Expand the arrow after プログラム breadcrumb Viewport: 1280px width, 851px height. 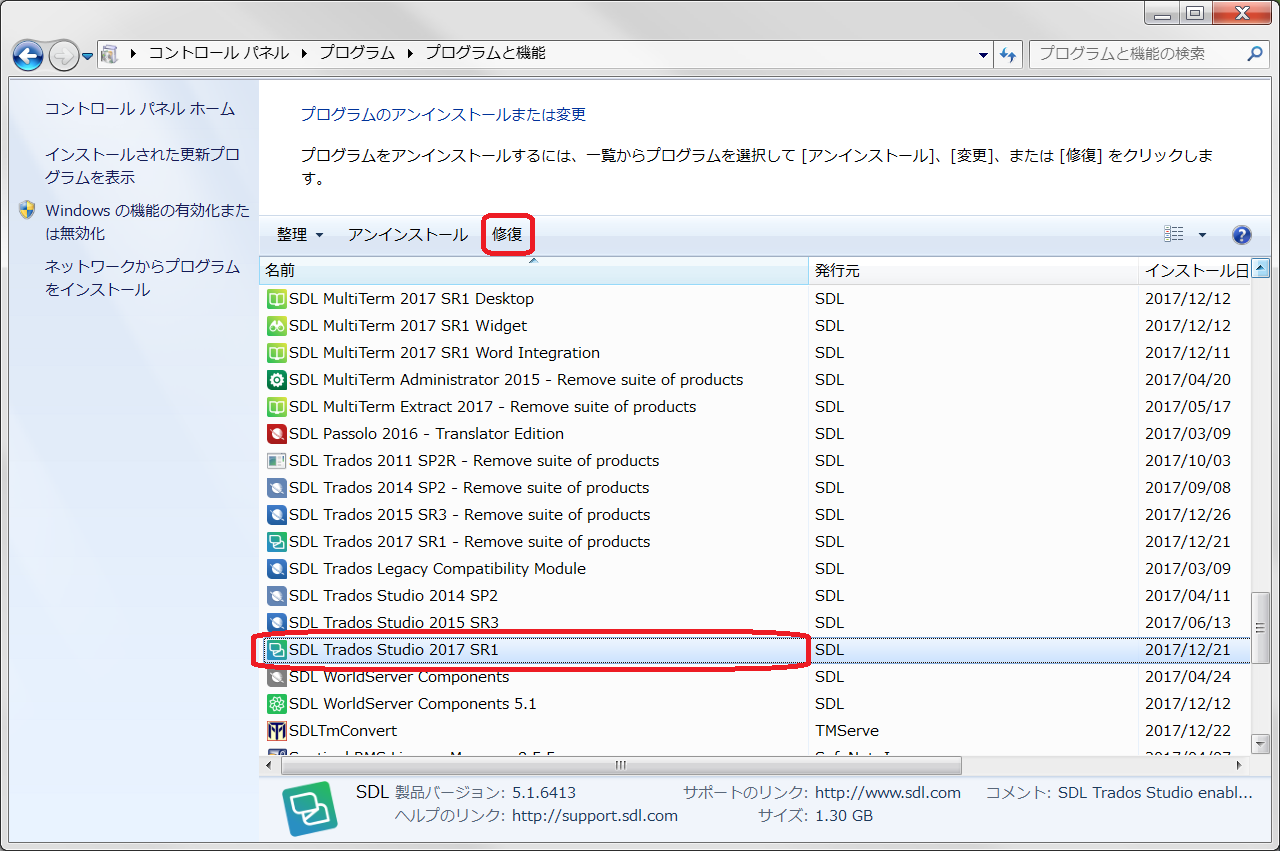point(411,54)
